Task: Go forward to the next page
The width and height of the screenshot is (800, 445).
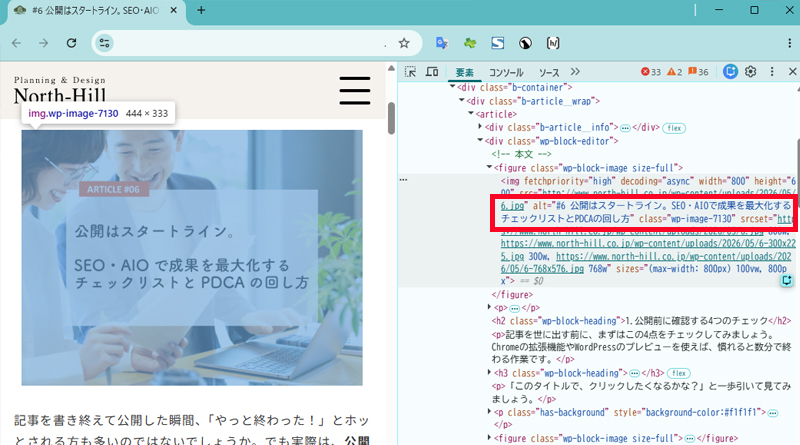Action: point(43,43)
